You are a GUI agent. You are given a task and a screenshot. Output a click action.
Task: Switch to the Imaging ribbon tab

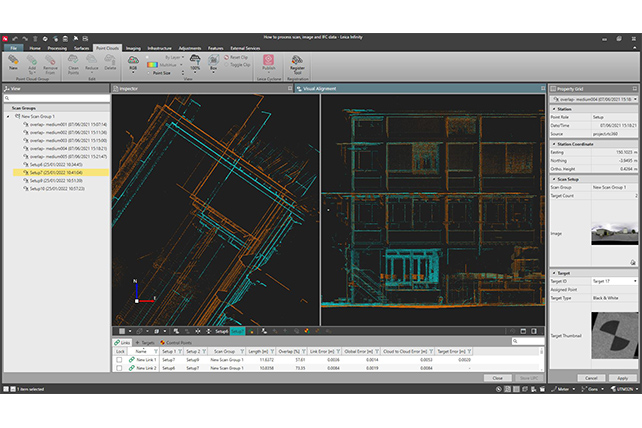tap(133, 47)
